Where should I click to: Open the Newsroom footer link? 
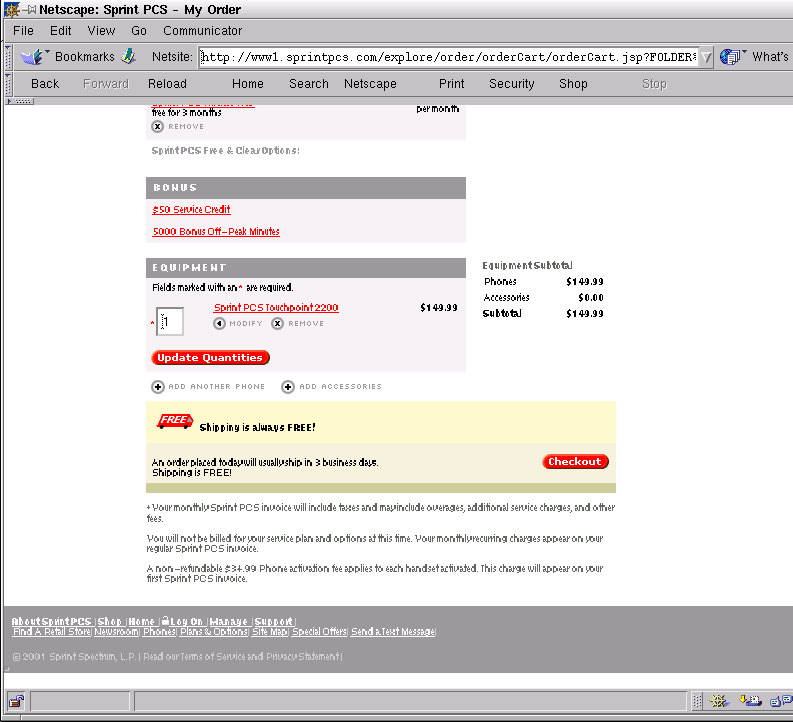point(116,631)
